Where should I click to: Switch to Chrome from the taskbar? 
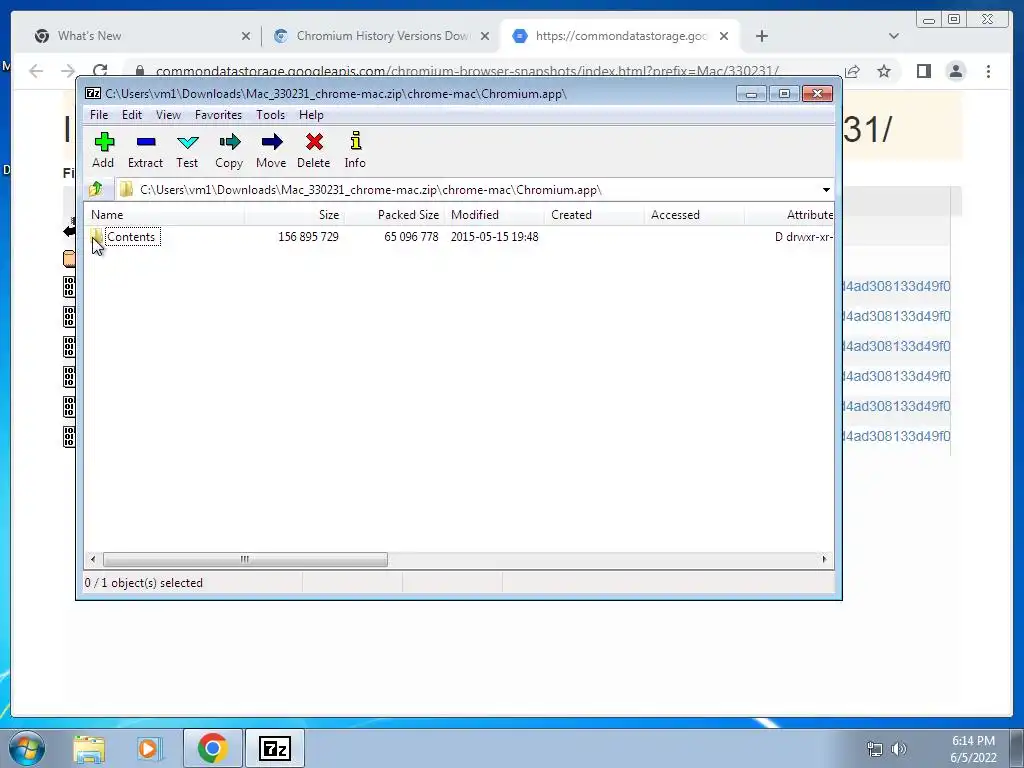tap(212, 748)
